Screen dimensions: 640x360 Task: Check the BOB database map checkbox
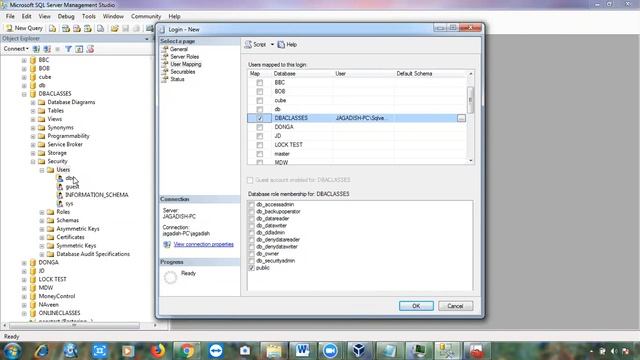(260, 92)
